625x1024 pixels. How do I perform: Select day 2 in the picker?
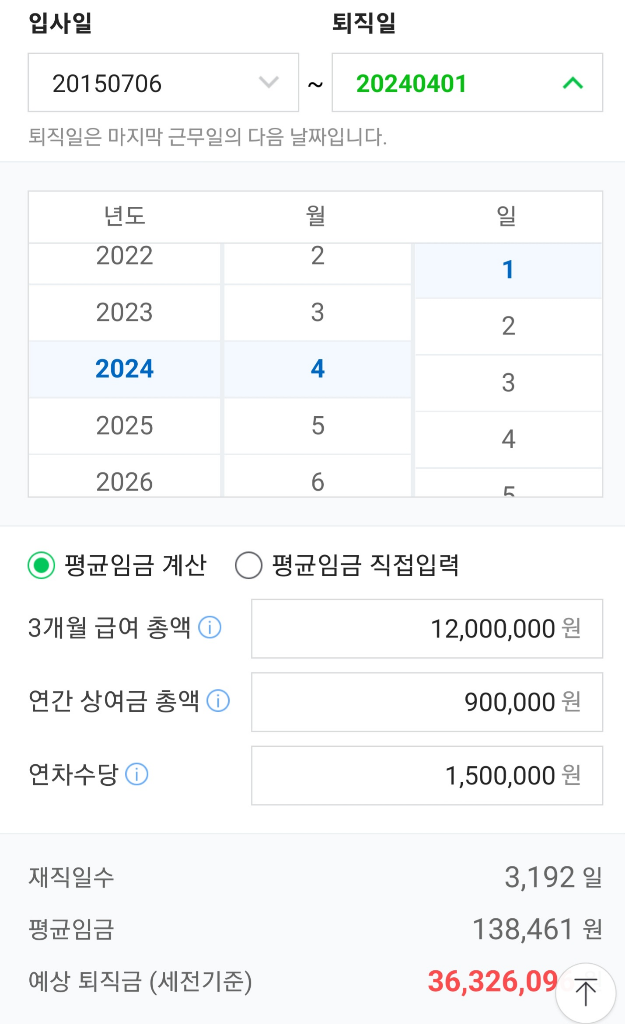point(508,326)
